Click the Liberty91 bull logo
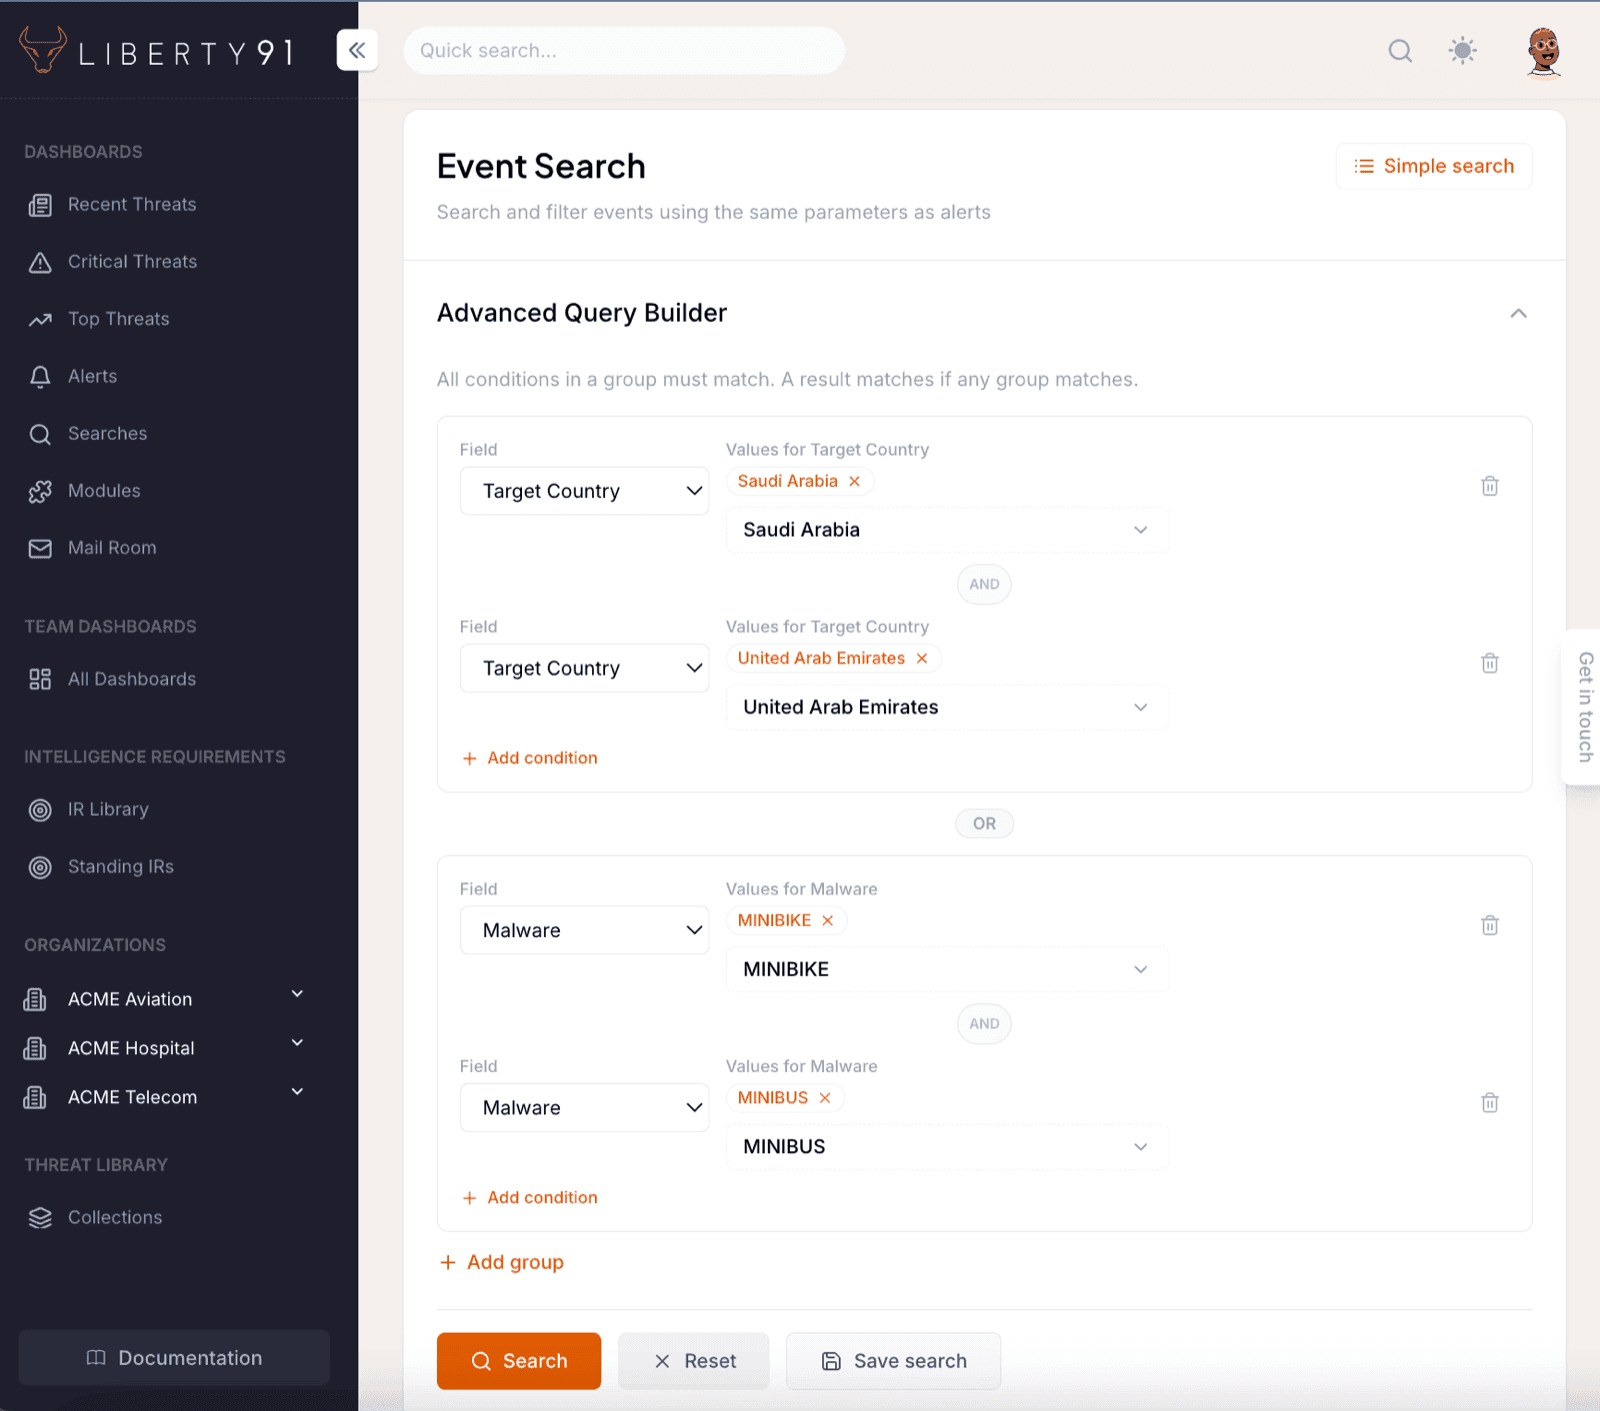 tap(43, 50)
